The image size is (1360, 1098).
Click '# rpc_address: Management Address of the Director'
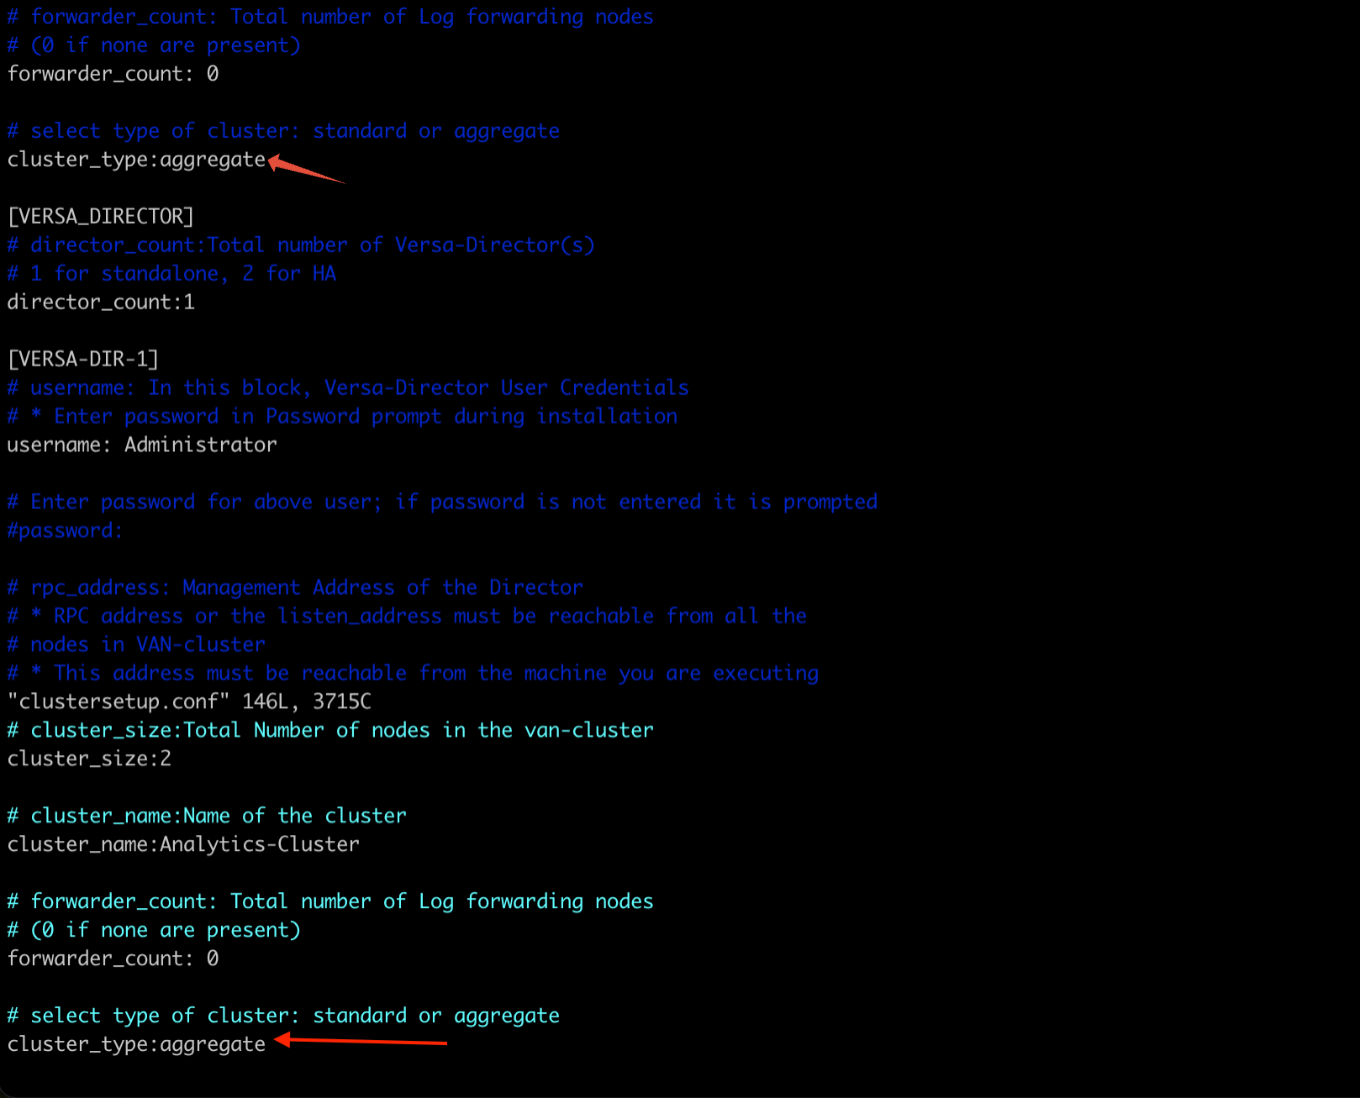[295, 588]
